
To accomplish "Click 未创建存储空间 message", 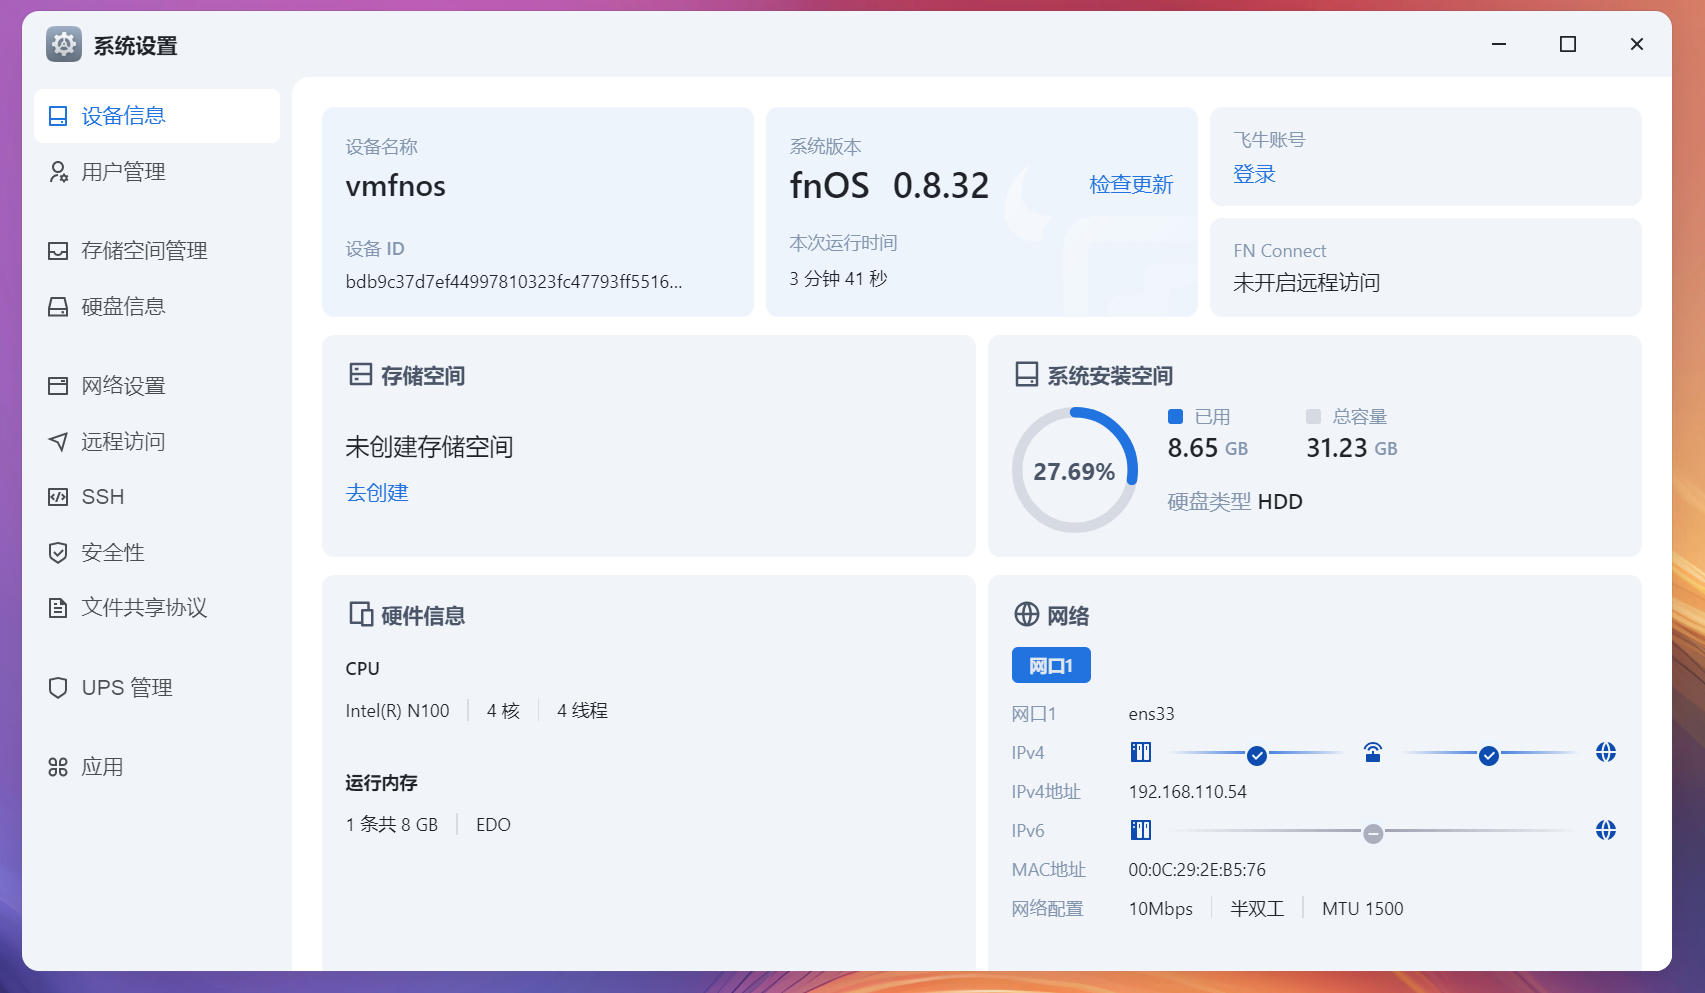I will point(429,447).
